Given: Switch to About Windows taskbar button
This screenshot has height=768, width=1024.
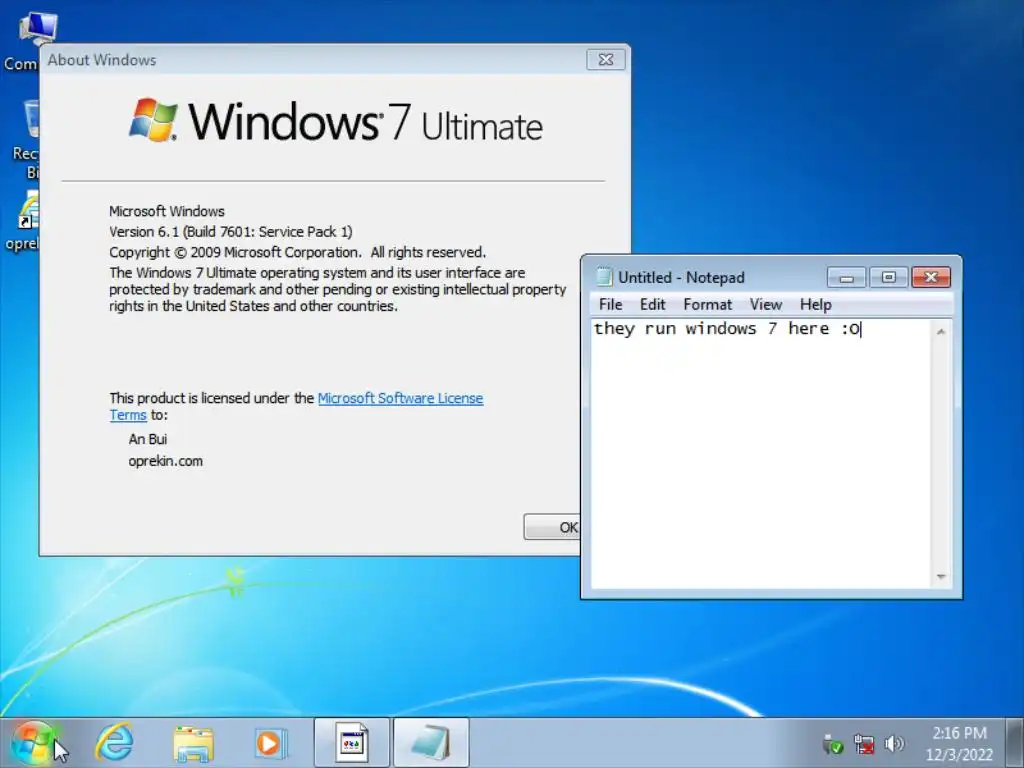Looking at the screenshot, I should [x=352, y=743].
